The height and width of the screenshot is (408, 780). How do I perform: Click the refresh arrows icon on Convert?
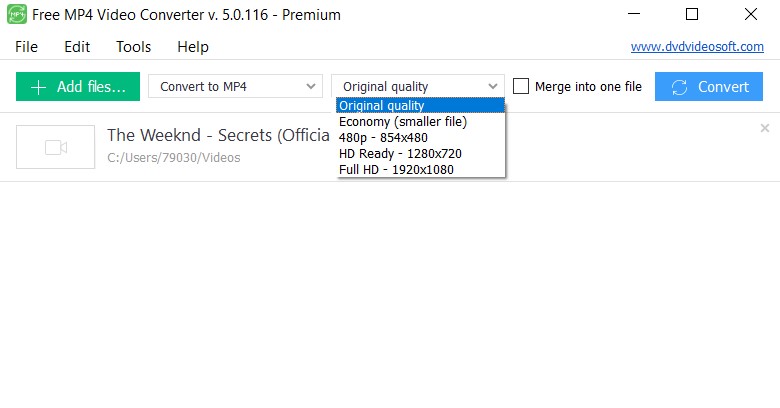coord(679,87)
